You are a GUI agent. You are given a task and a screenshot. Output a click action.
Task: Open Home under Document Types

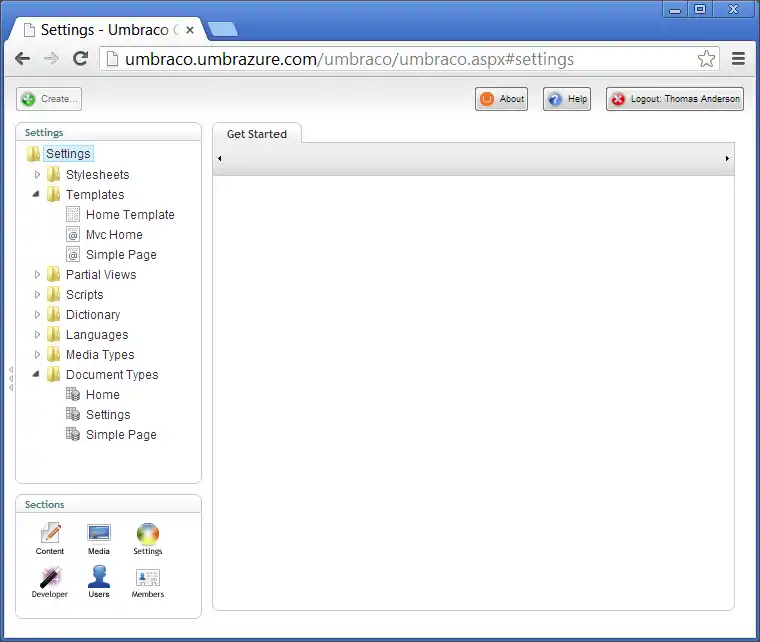[x=103, y=394]
